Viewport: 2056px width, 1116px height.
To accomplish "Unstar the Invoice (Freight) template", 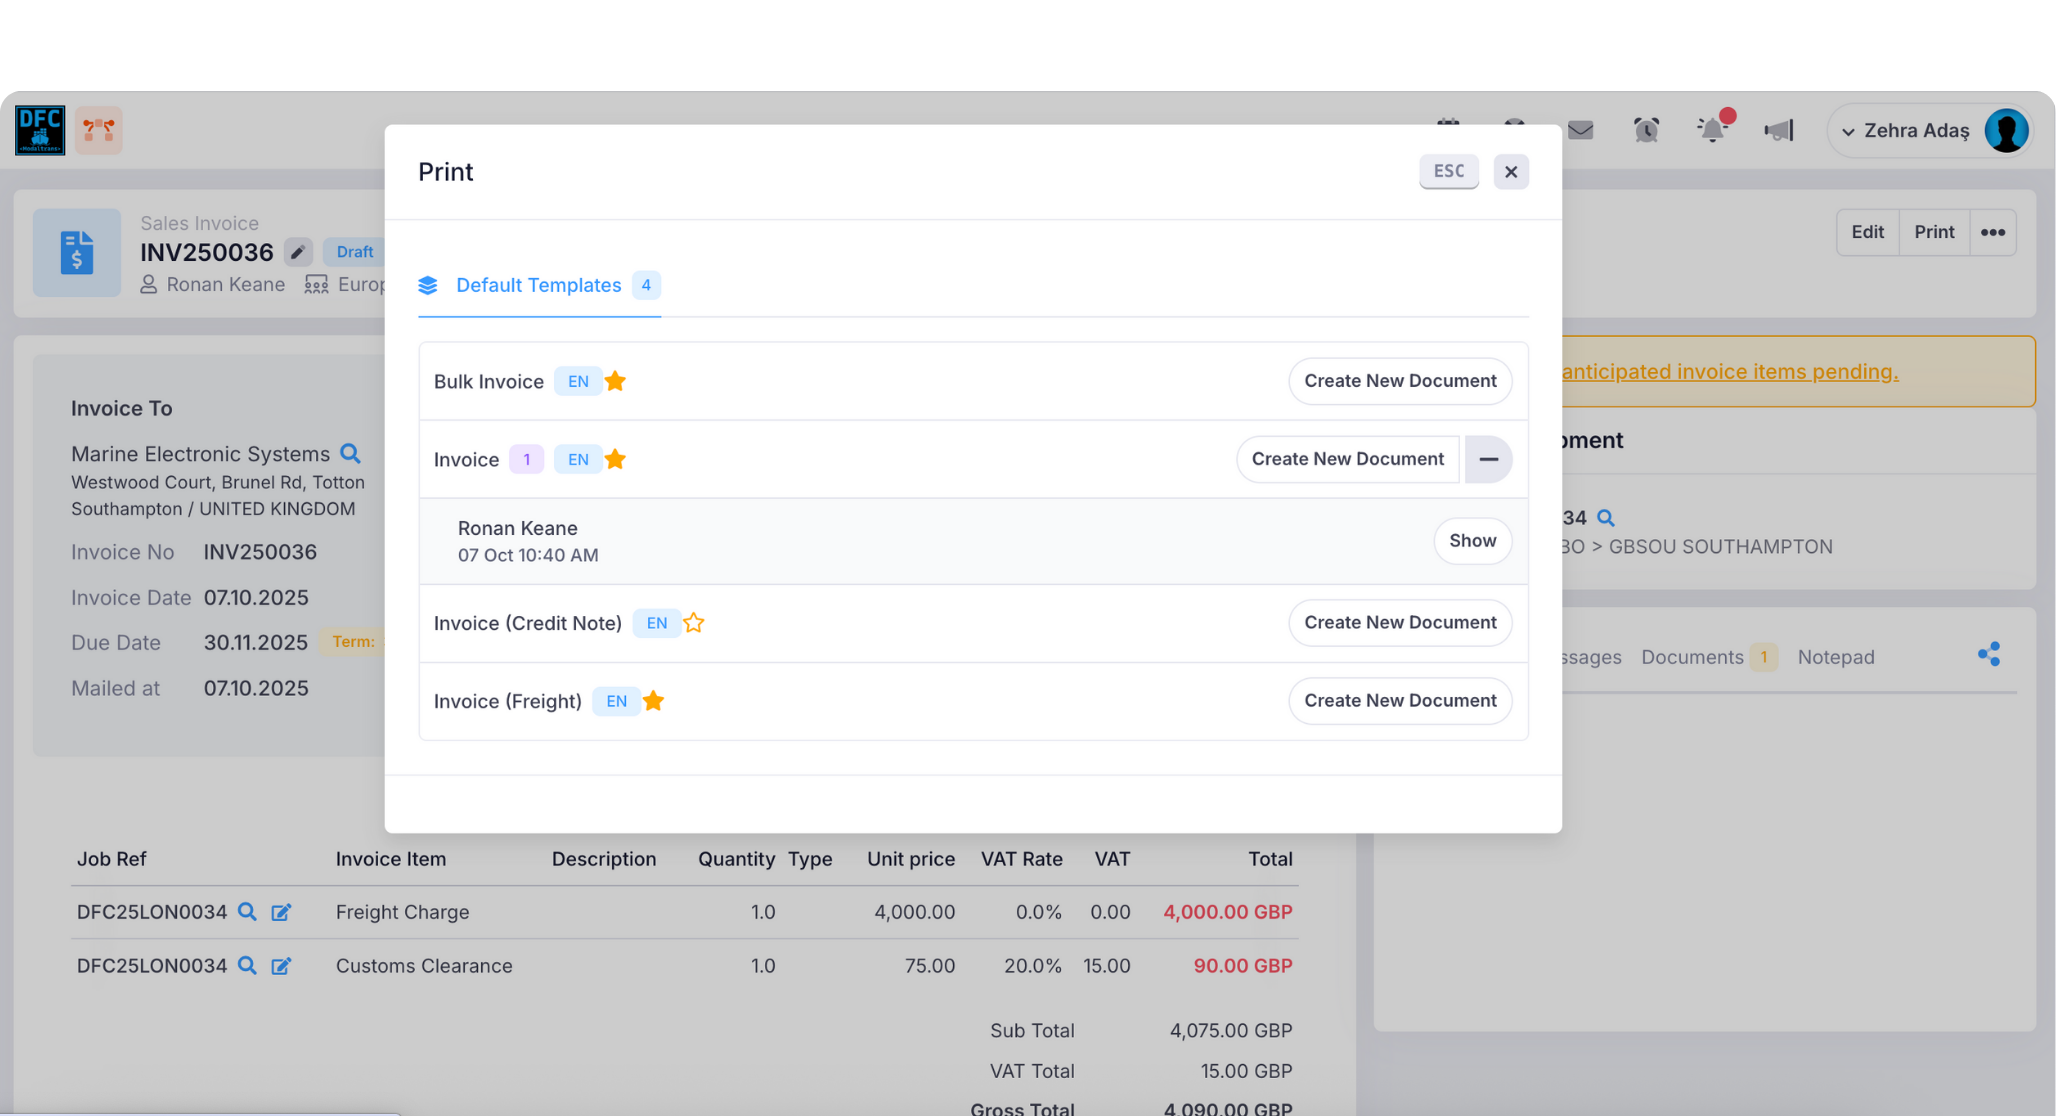I will (x=653, y=701).
